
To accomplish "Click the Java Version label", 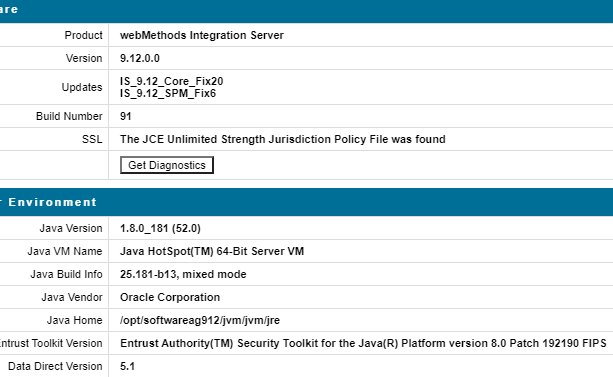I will (x=71, y=228).
